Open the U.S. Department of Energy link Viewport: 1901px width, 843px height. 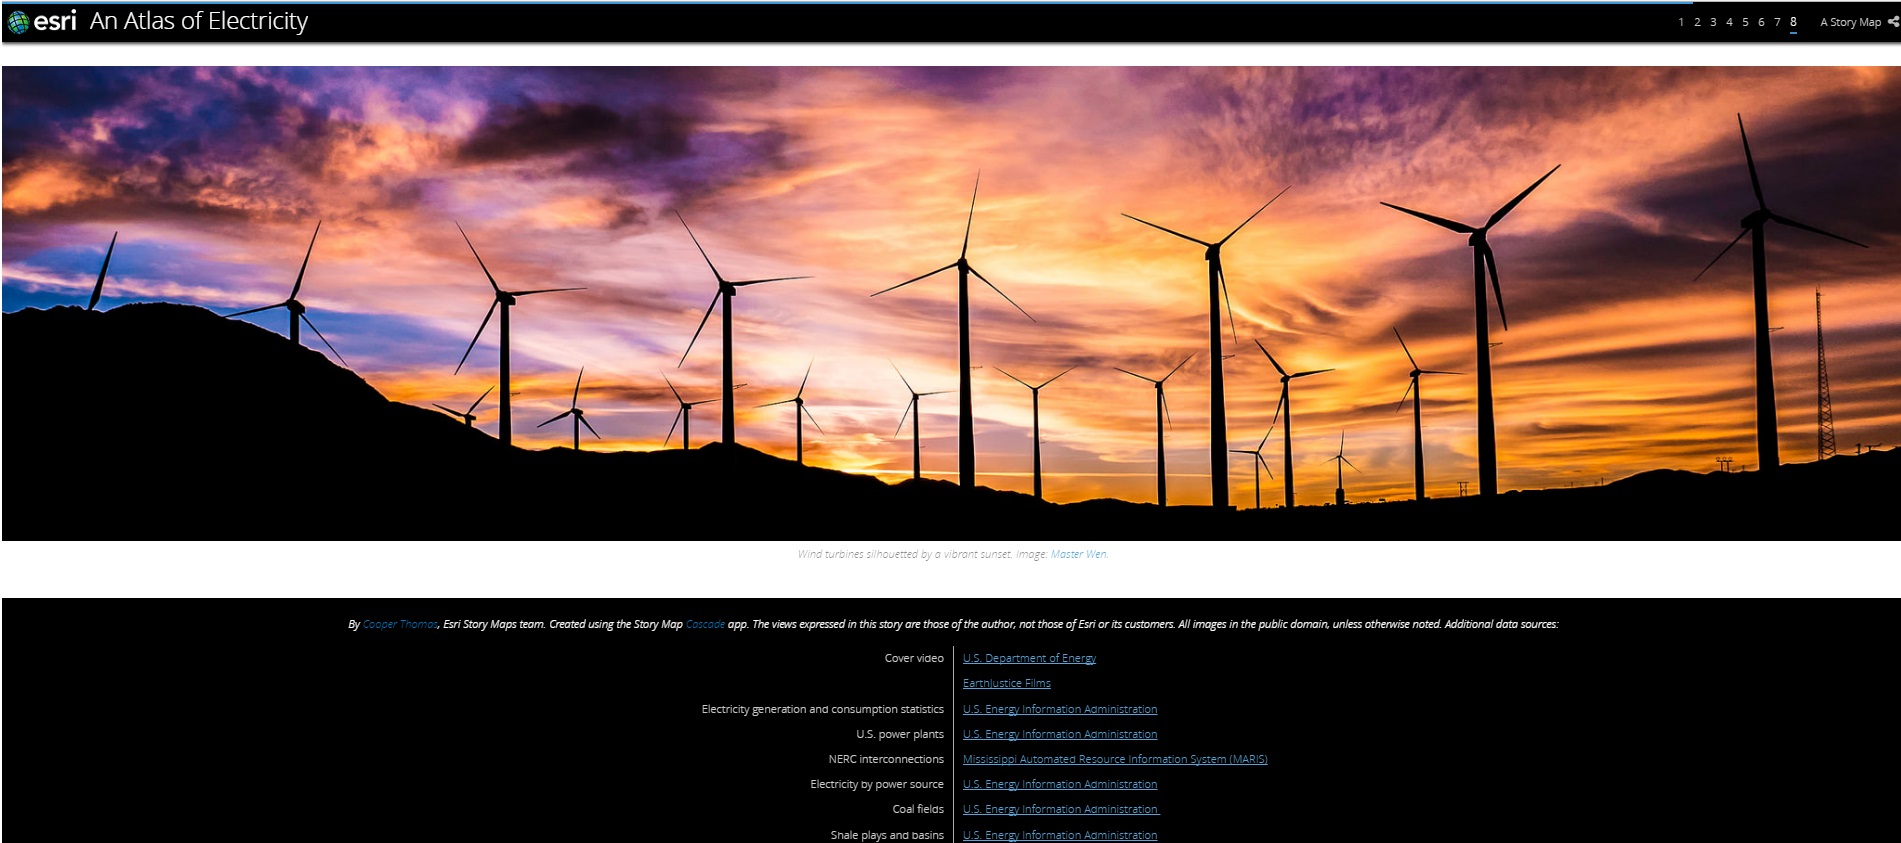[1029, 658]
